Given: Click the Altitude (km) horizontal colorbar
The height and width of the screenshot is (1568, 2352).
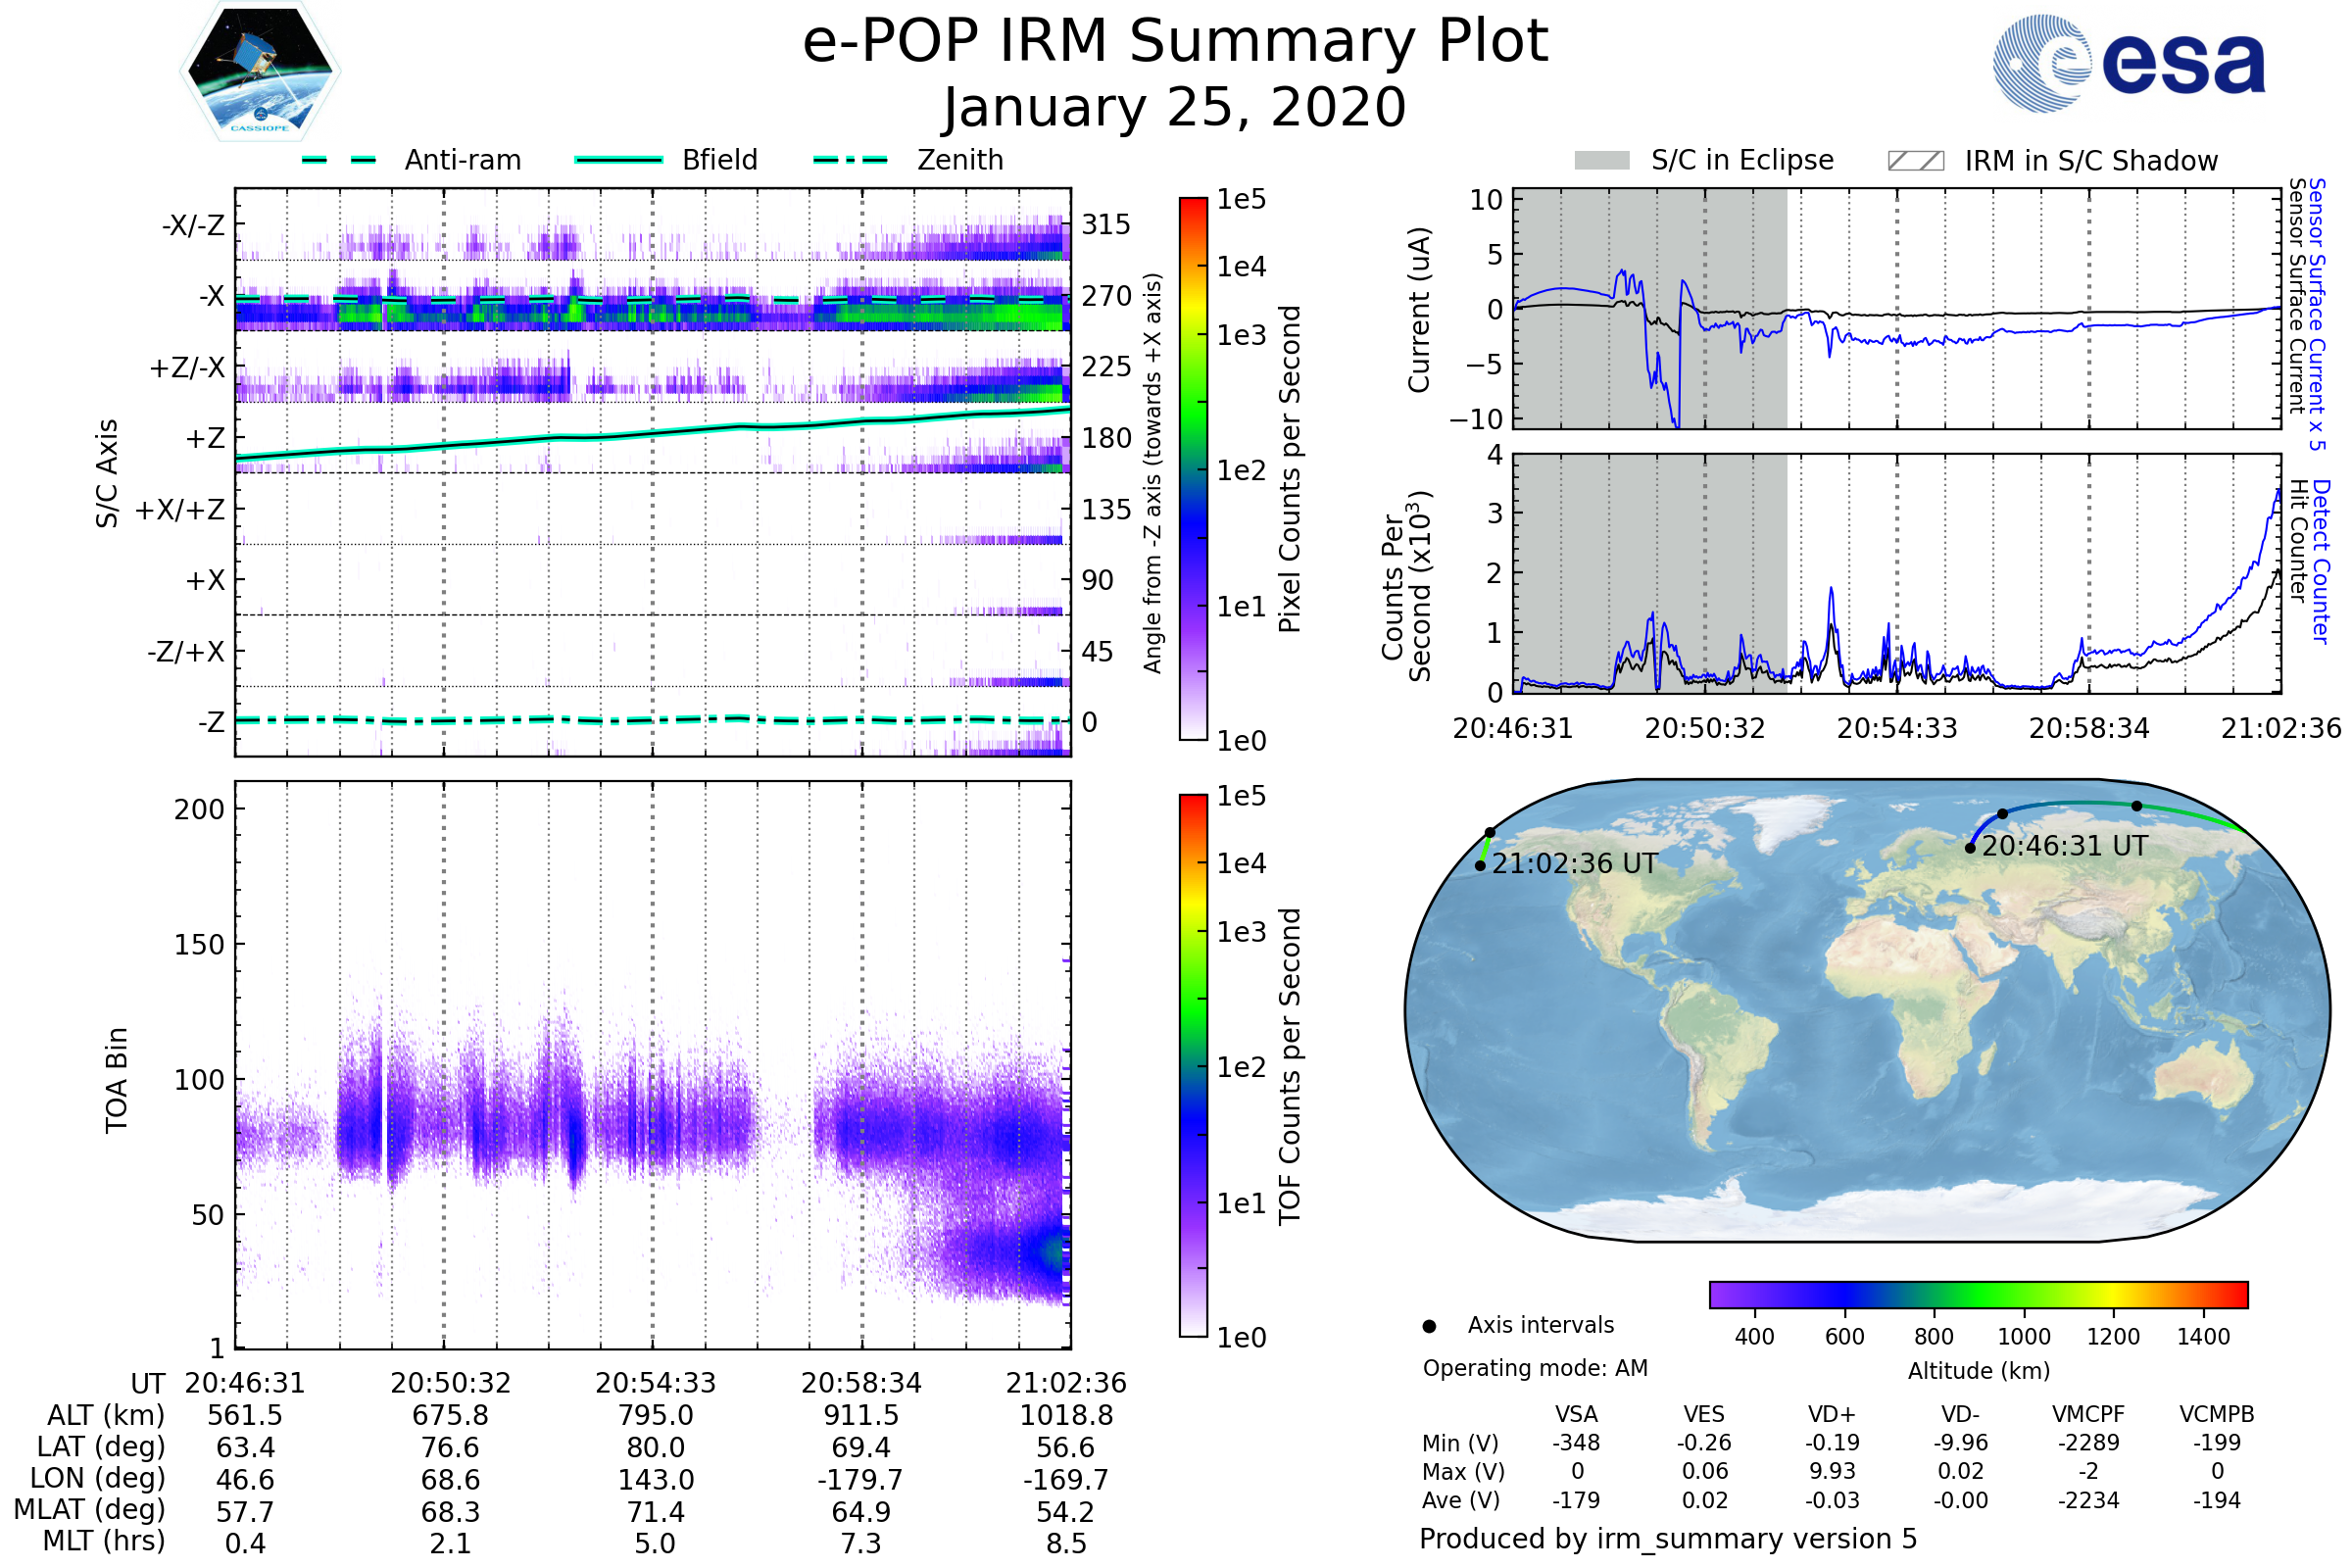Looking at the screenshot, I should point(1978,1294).
